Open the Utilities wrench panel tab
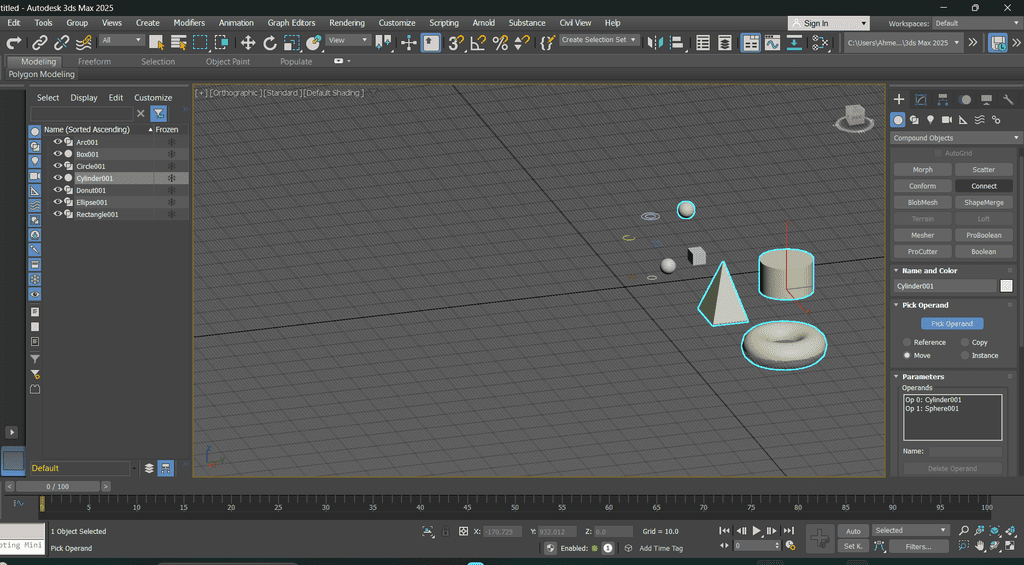 pos(1008,99)
